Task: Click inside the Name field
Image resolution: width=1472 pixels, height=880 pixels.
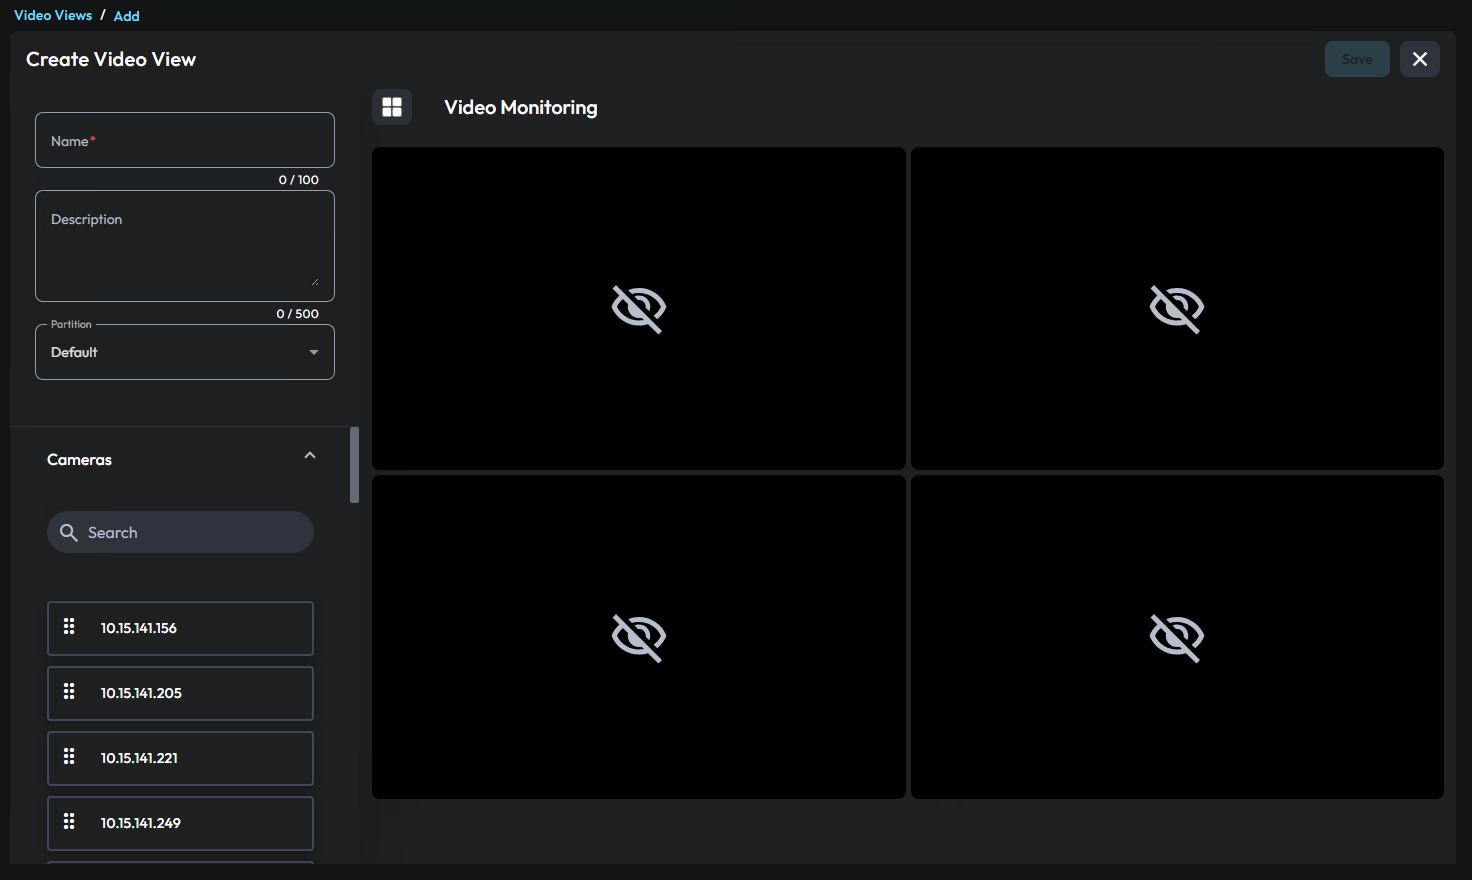Action: tap(184, 140)
